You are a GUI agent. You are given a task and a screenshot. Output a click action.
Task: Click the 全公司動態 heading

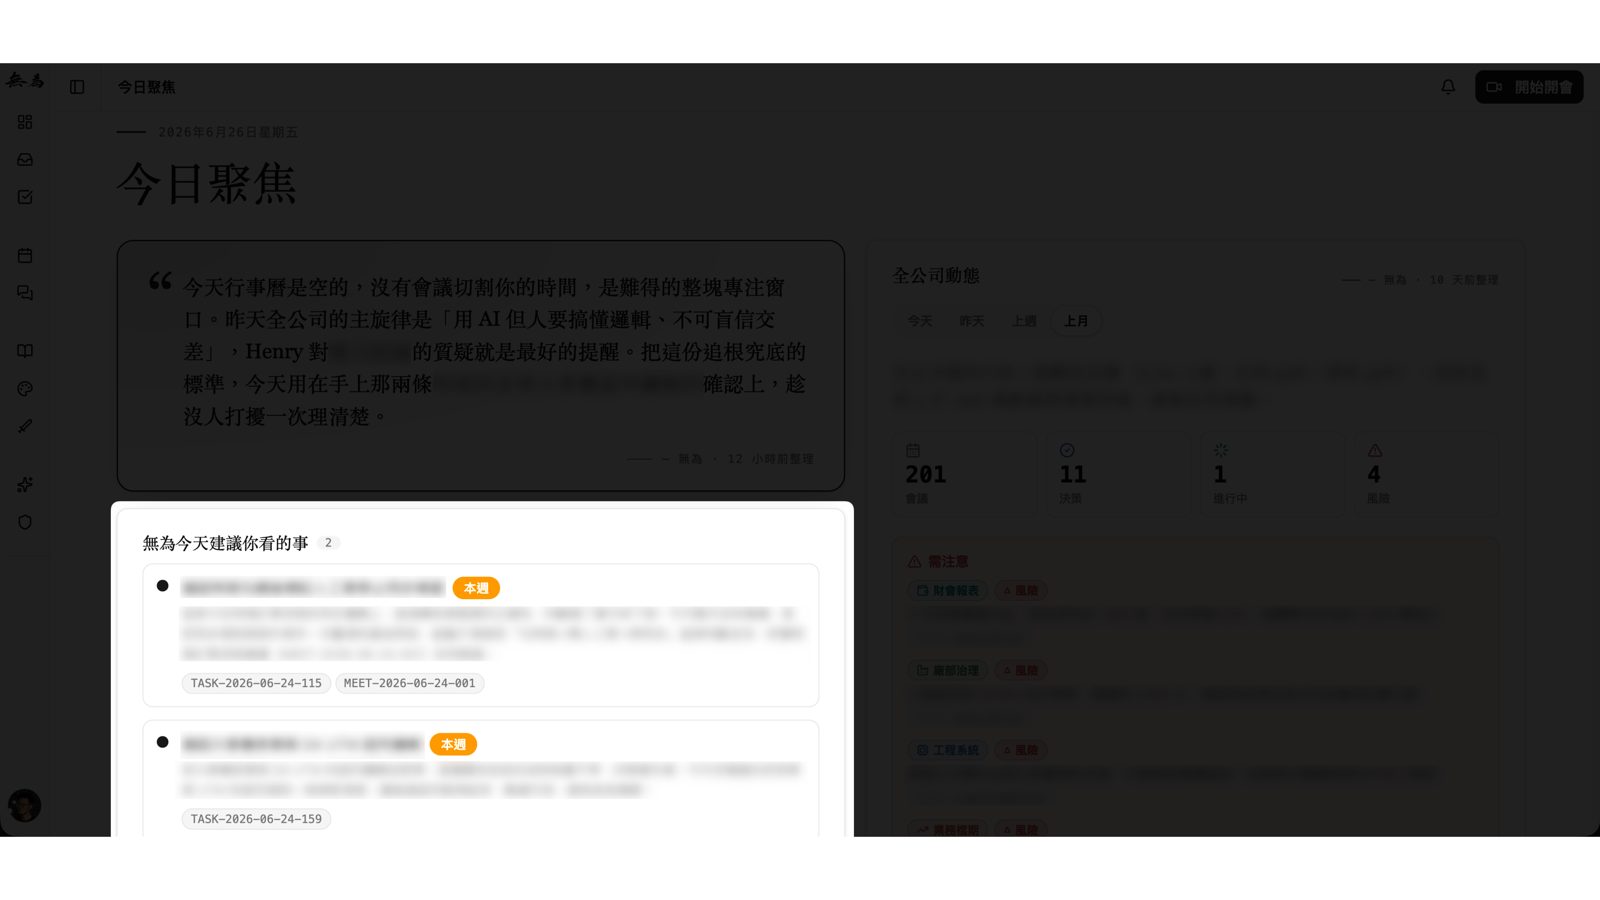click(x=936, y=276)
